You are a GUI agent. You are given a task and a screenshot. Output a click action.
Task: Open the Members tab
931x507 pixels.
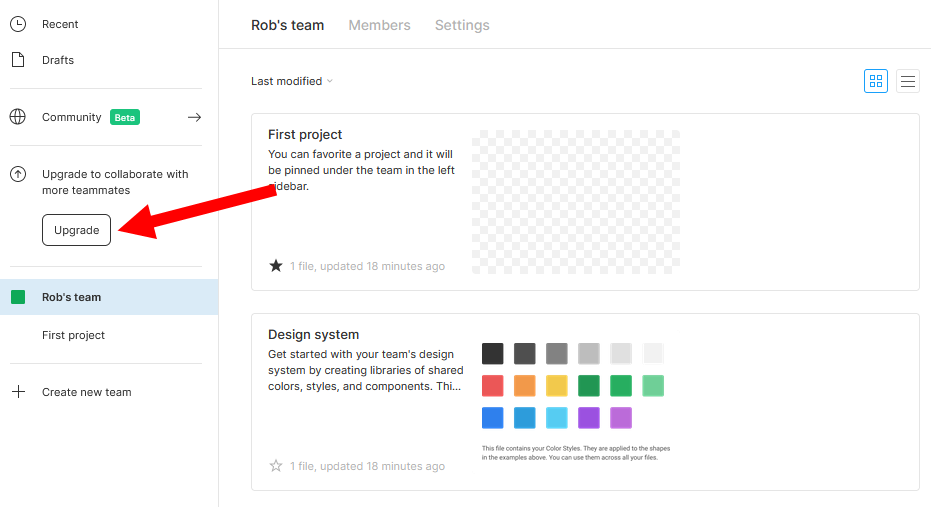(x=379, y=25)
